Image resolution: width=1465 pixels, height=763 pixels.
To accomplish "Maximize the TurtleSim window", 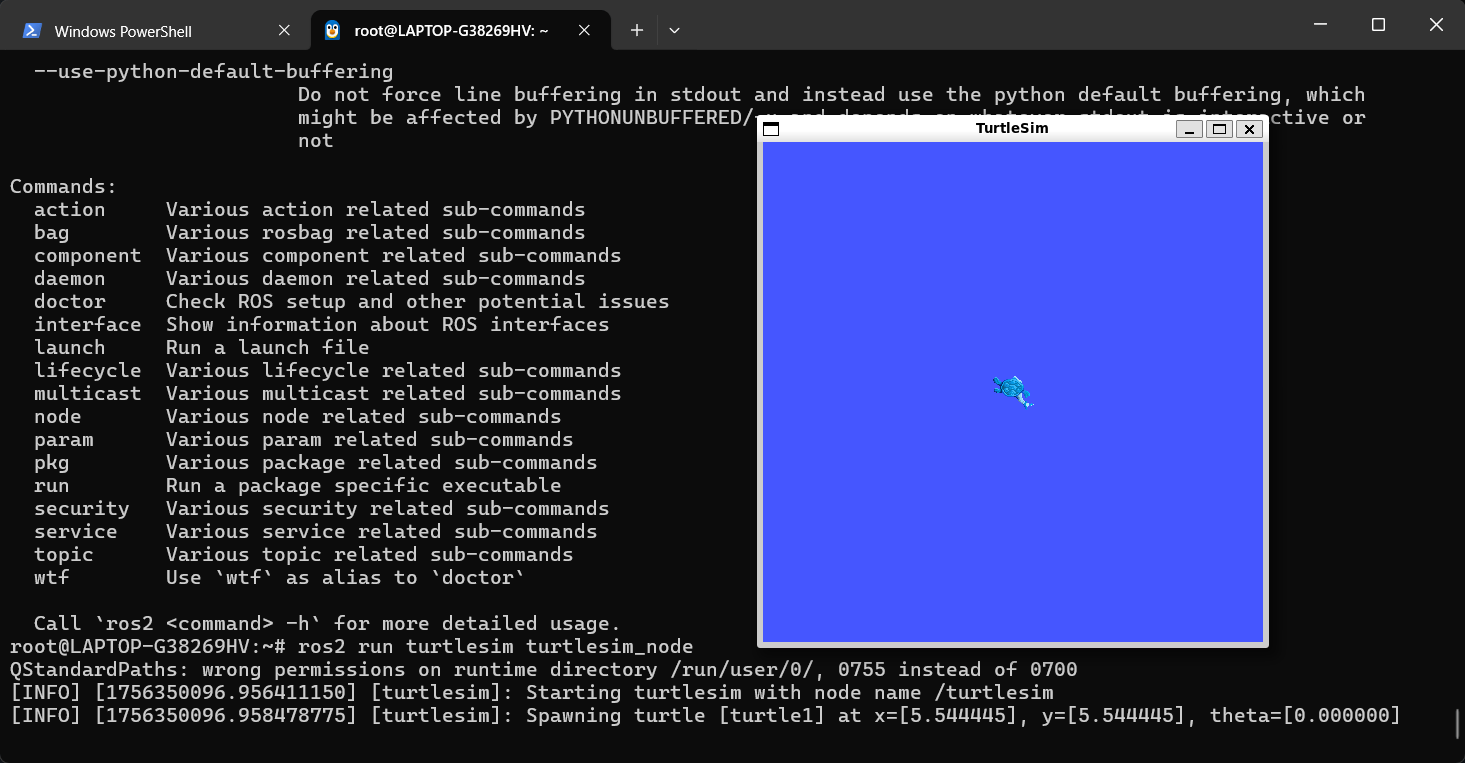I will [x=1219, y=129].
